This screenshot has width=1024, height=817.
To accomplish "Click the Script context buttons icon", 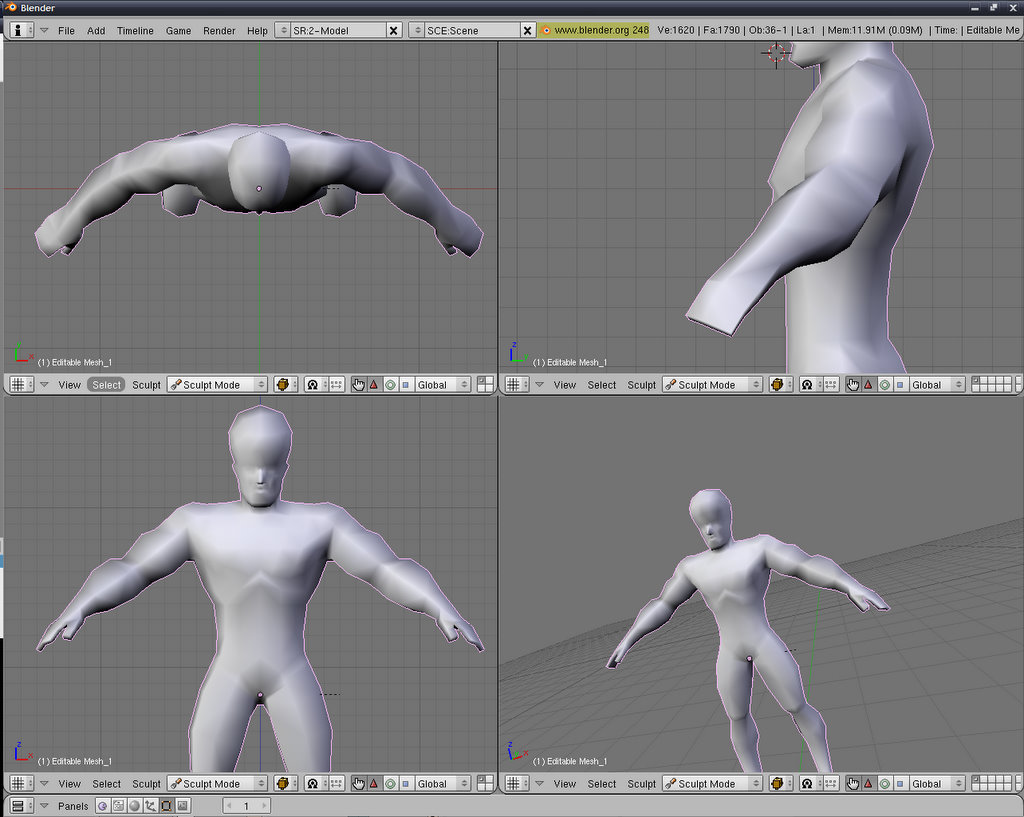I will coord(118,805).
